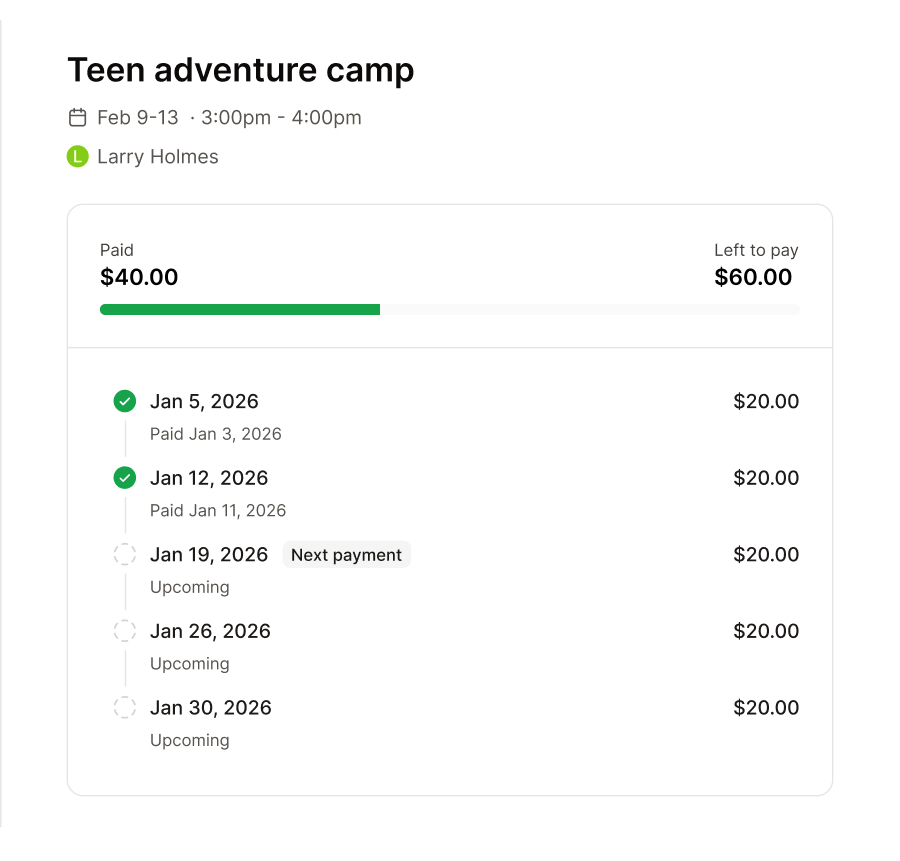Viewport: 900px width, 861px height.
Task: Click the Next payment badge
Action: [347, 554]
